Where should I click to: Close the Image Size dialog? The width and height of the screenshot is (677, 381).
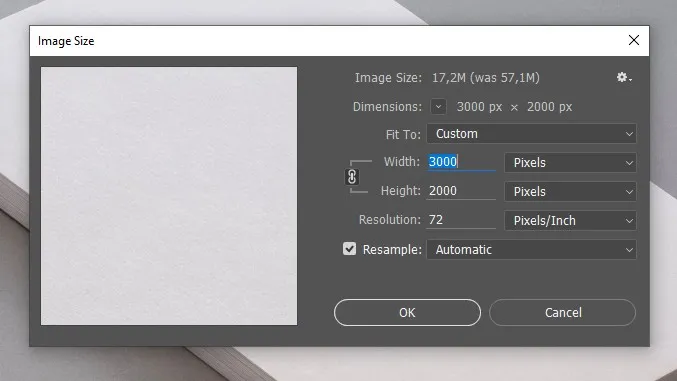coord(634,40)
